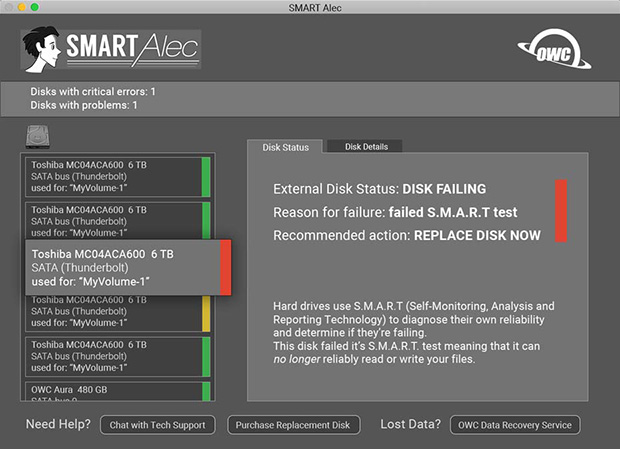Click the S.M.A.R.T explanation paragraph
Screen dimensions: 620x449
tap(414, 332)
